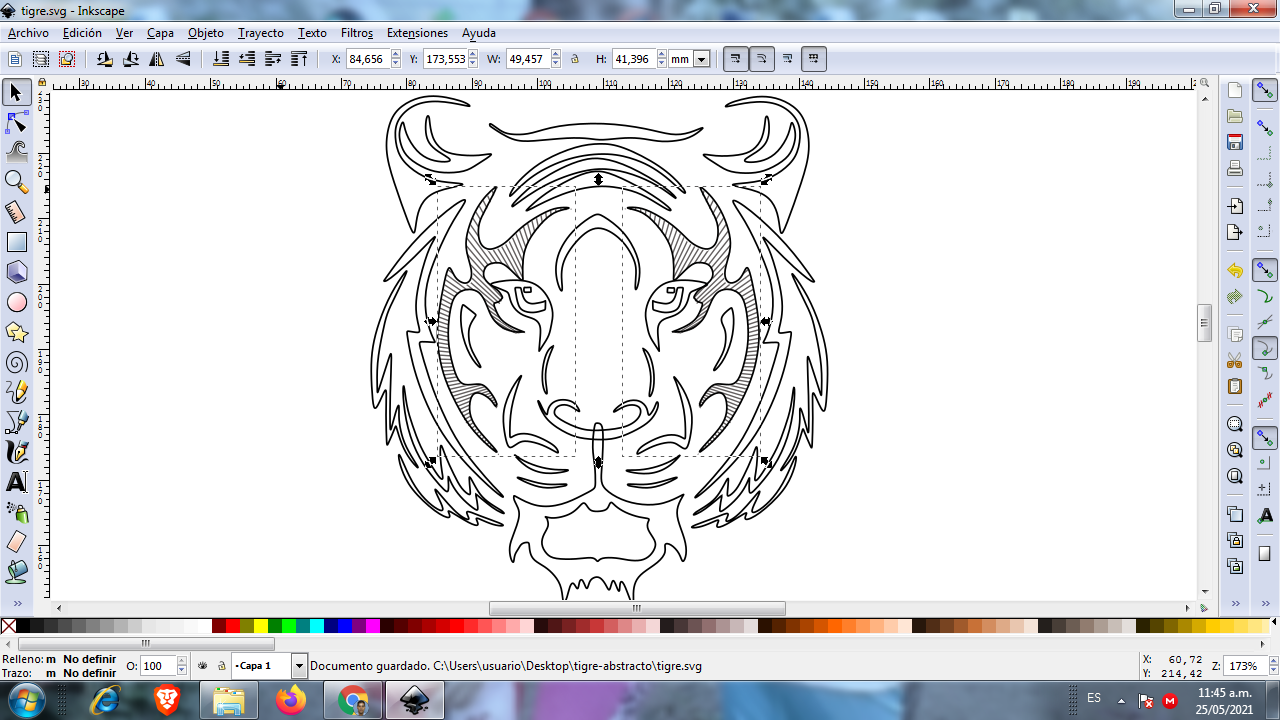Toggle move patterns with object
This screenshot has width=1280, height=720.
click(814, 59)
